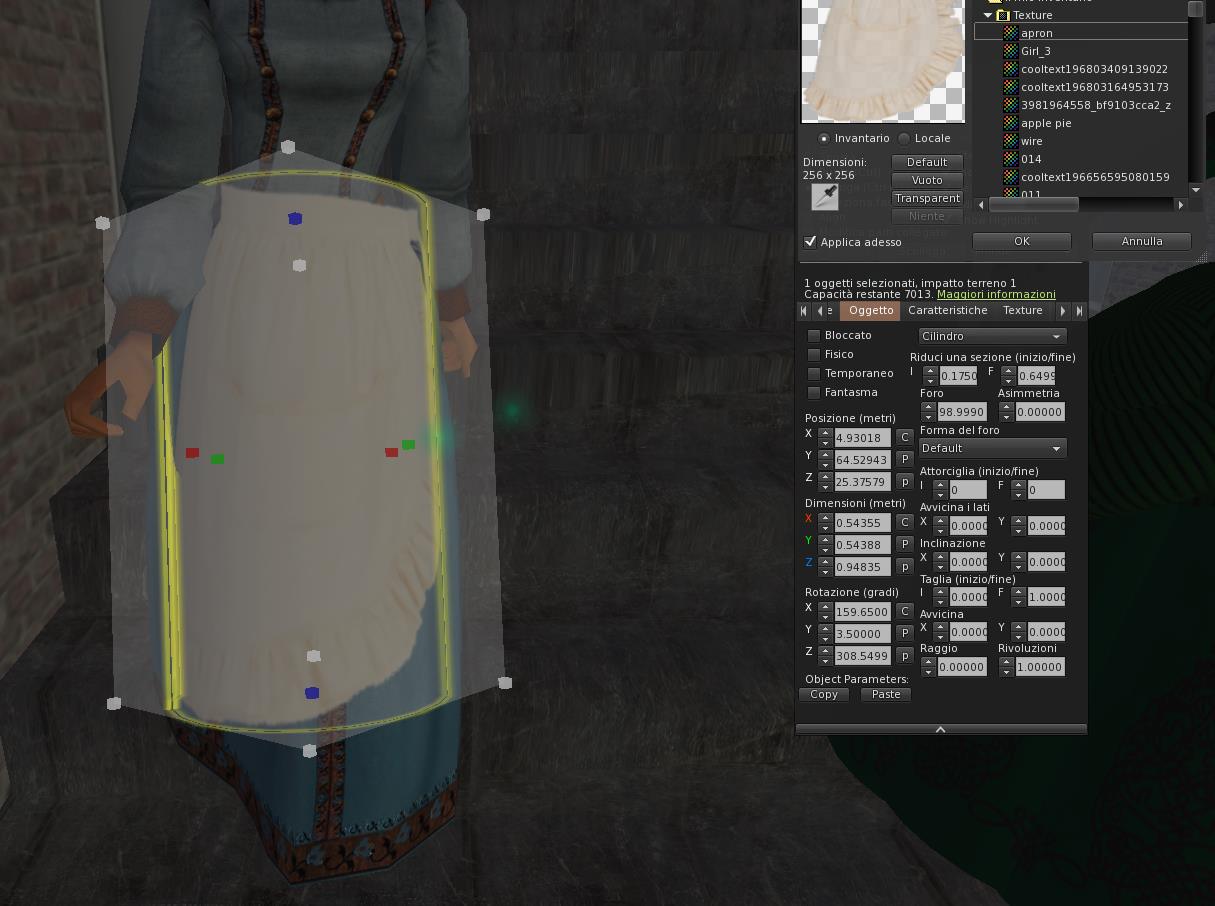The height and width of the screenshot is (906, 1215).
Task: Copy size with the Dimensioni C button
Action: 904,522
